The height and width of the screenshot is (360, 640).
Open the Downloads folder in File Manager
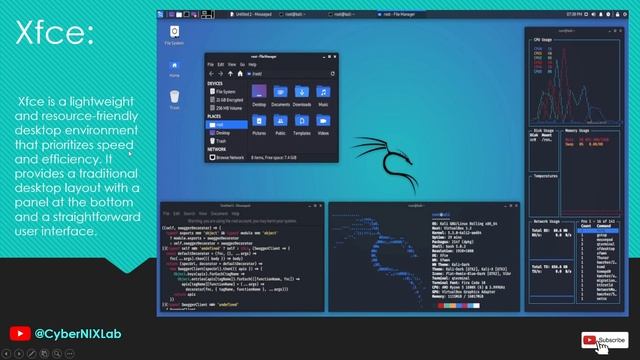[x=302, y=96]
